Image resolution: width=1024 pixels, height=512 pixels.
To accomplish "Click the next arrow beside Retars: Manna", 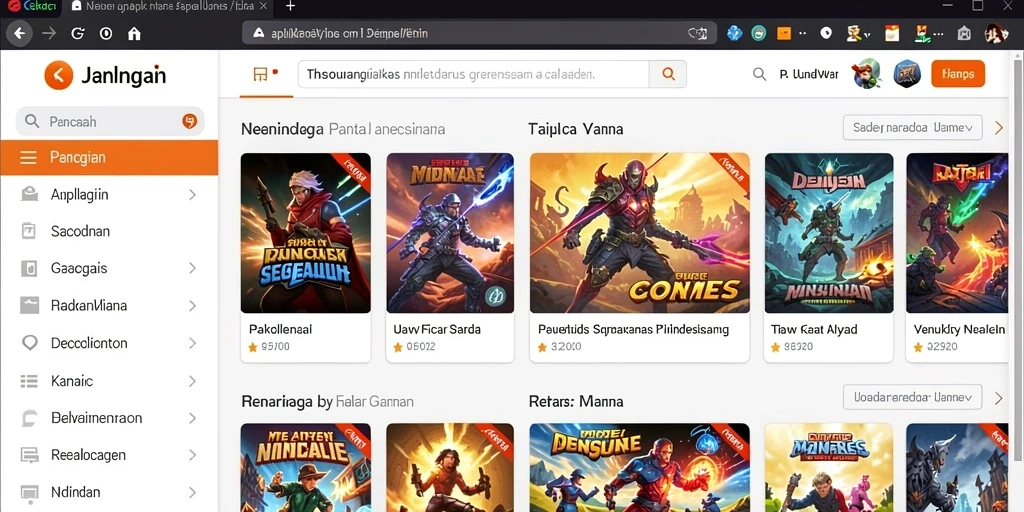I will tap(999, 398).
